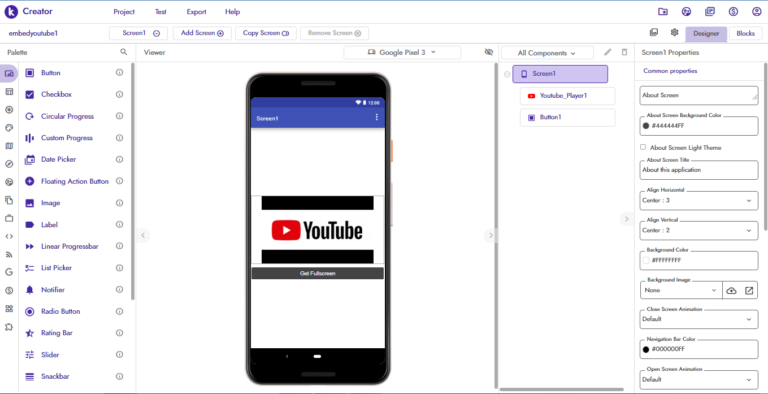Open the Close Screen Animation dropdown
The image size is (768, 394).
(x=699, y=319)
